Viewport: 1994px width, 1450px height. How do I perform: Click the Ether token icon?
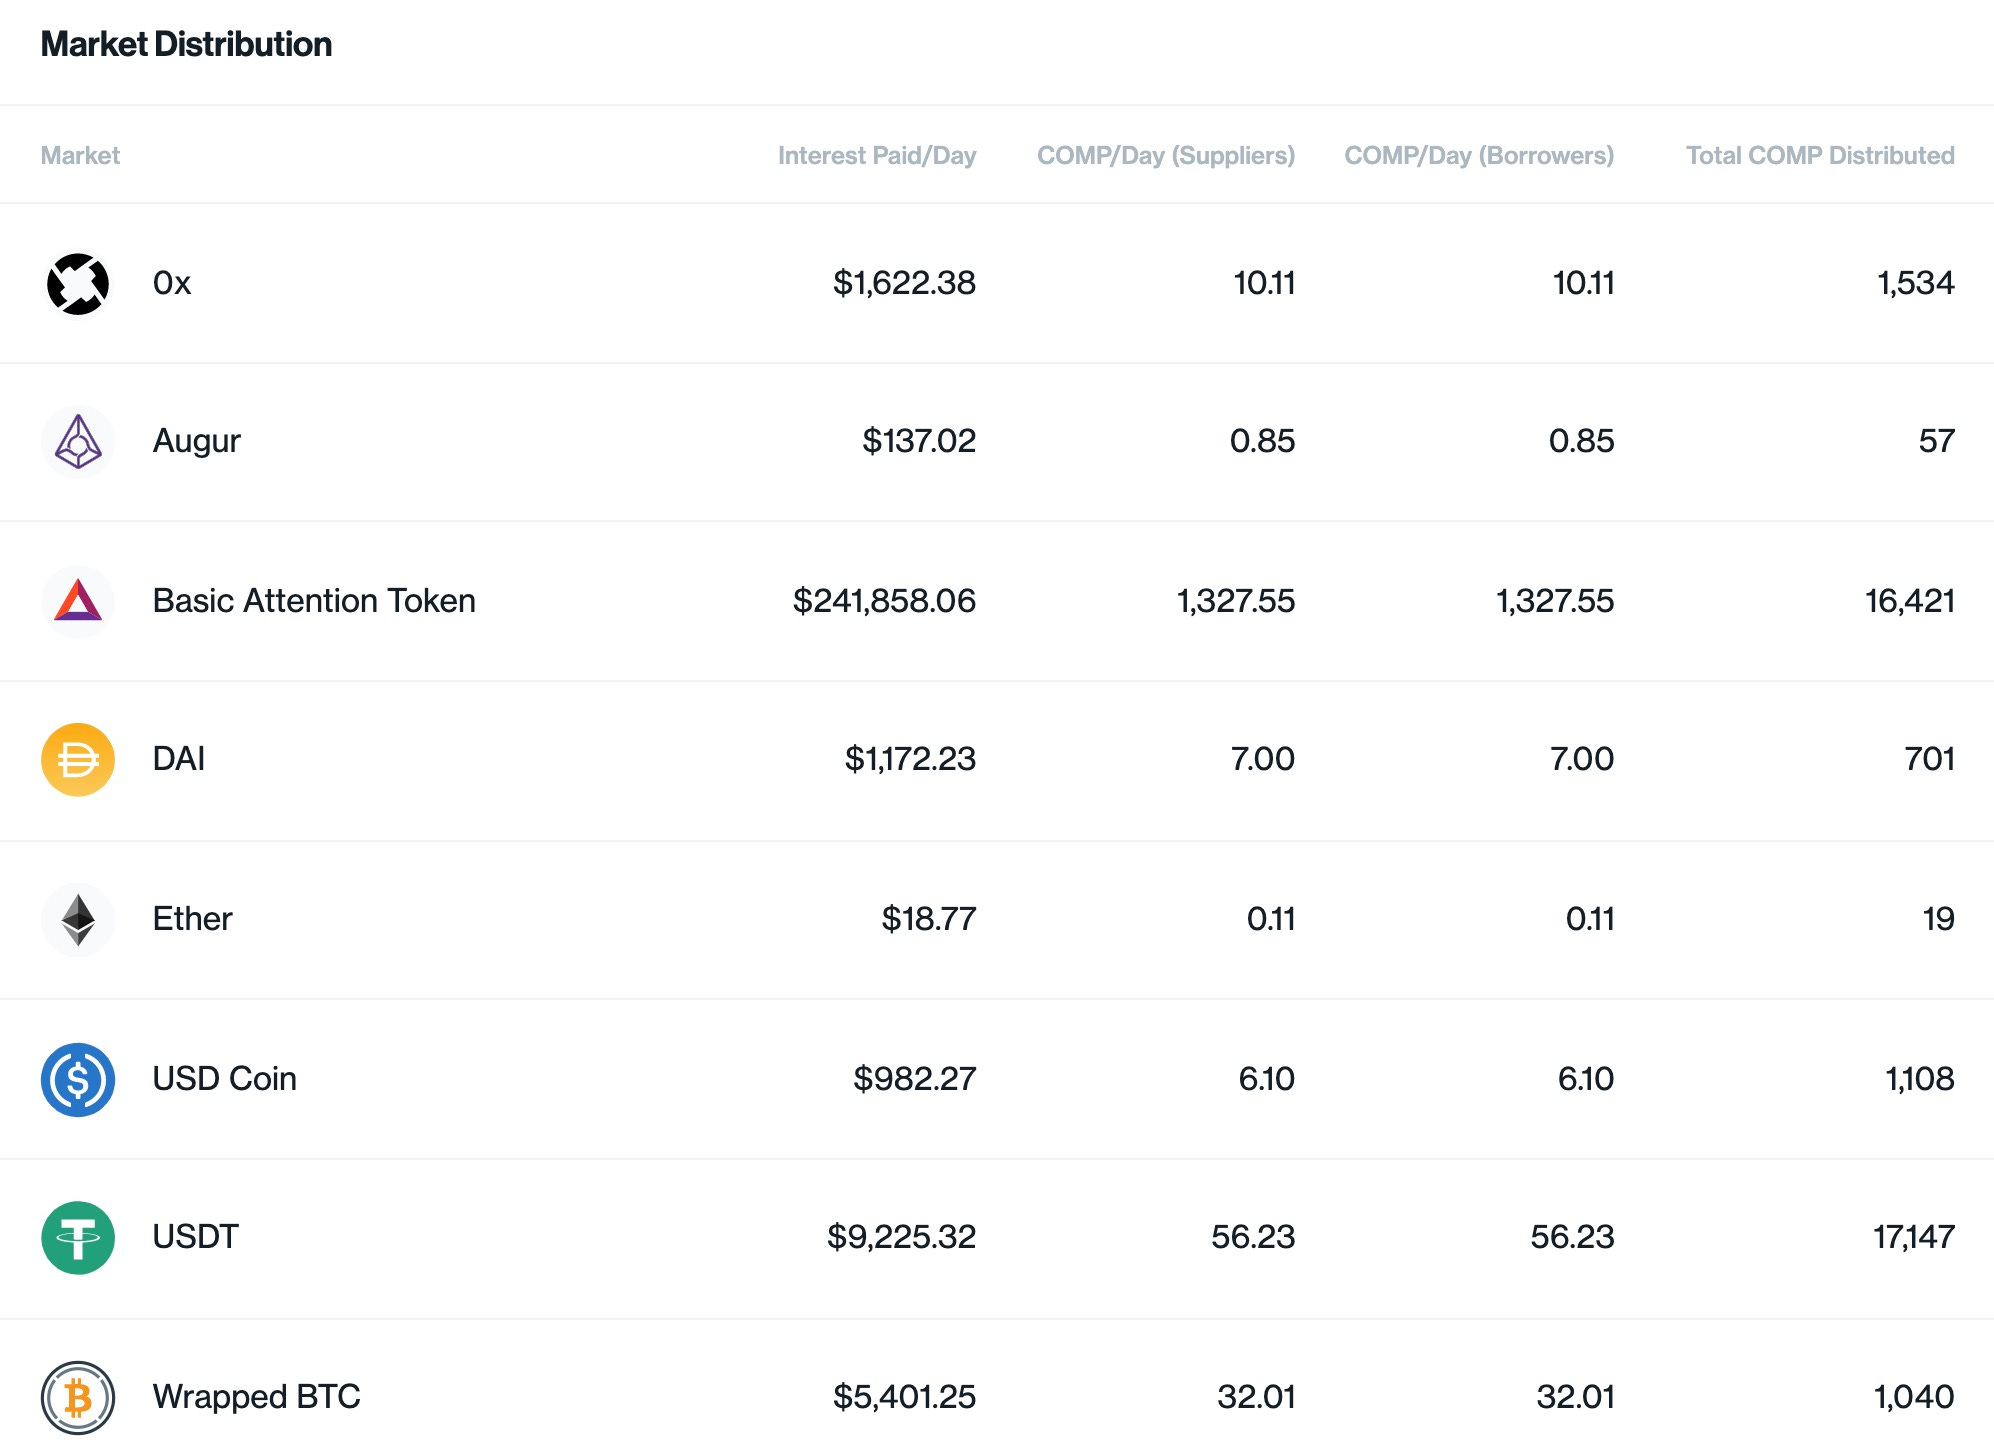[x=78, y=919]
